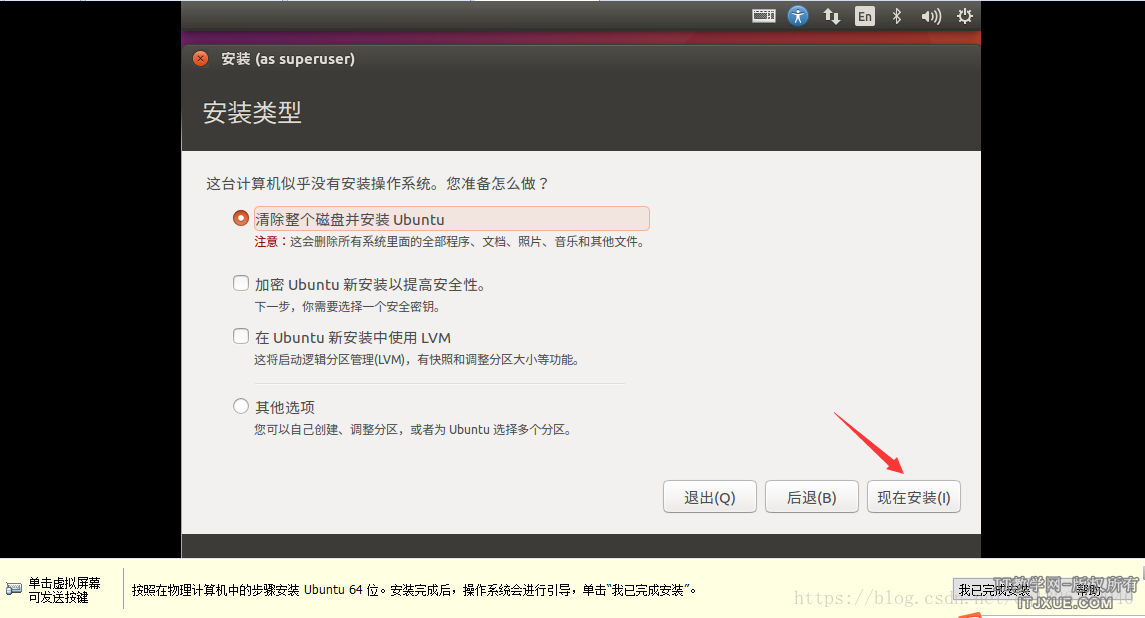1145x618 pixels.
Task: Click the 现在安装(I) button
Action: click(x=913, y=497)
